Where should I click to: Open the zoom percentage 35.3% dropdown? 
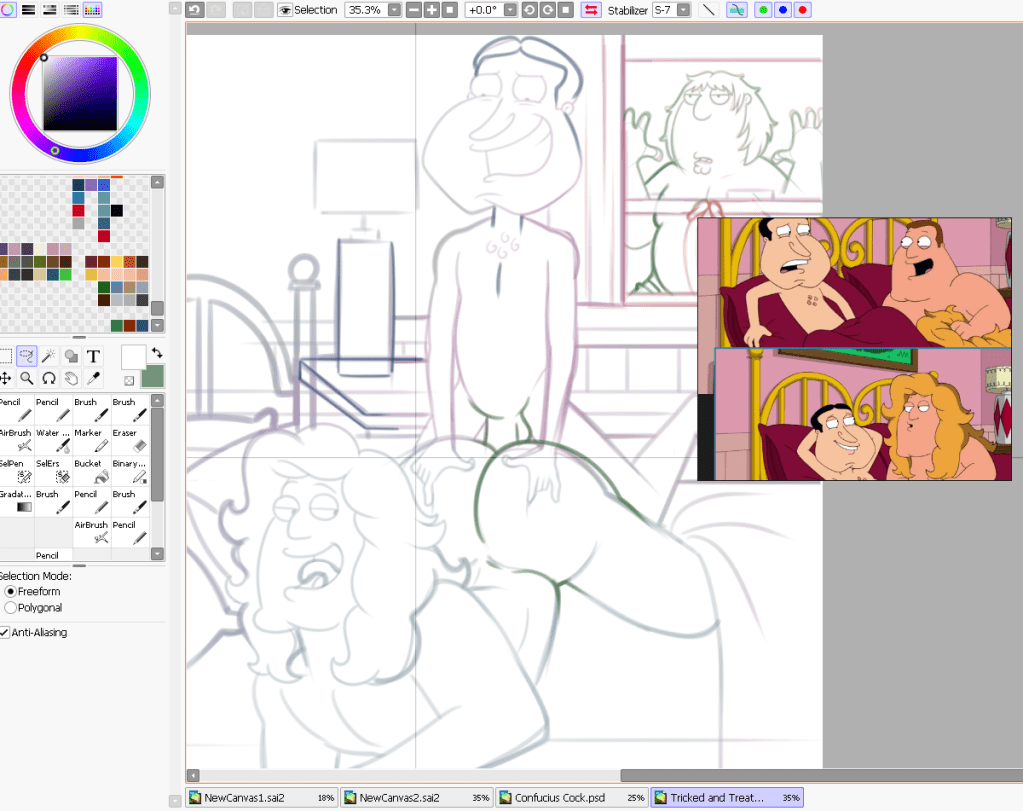(x=394, y=9)
